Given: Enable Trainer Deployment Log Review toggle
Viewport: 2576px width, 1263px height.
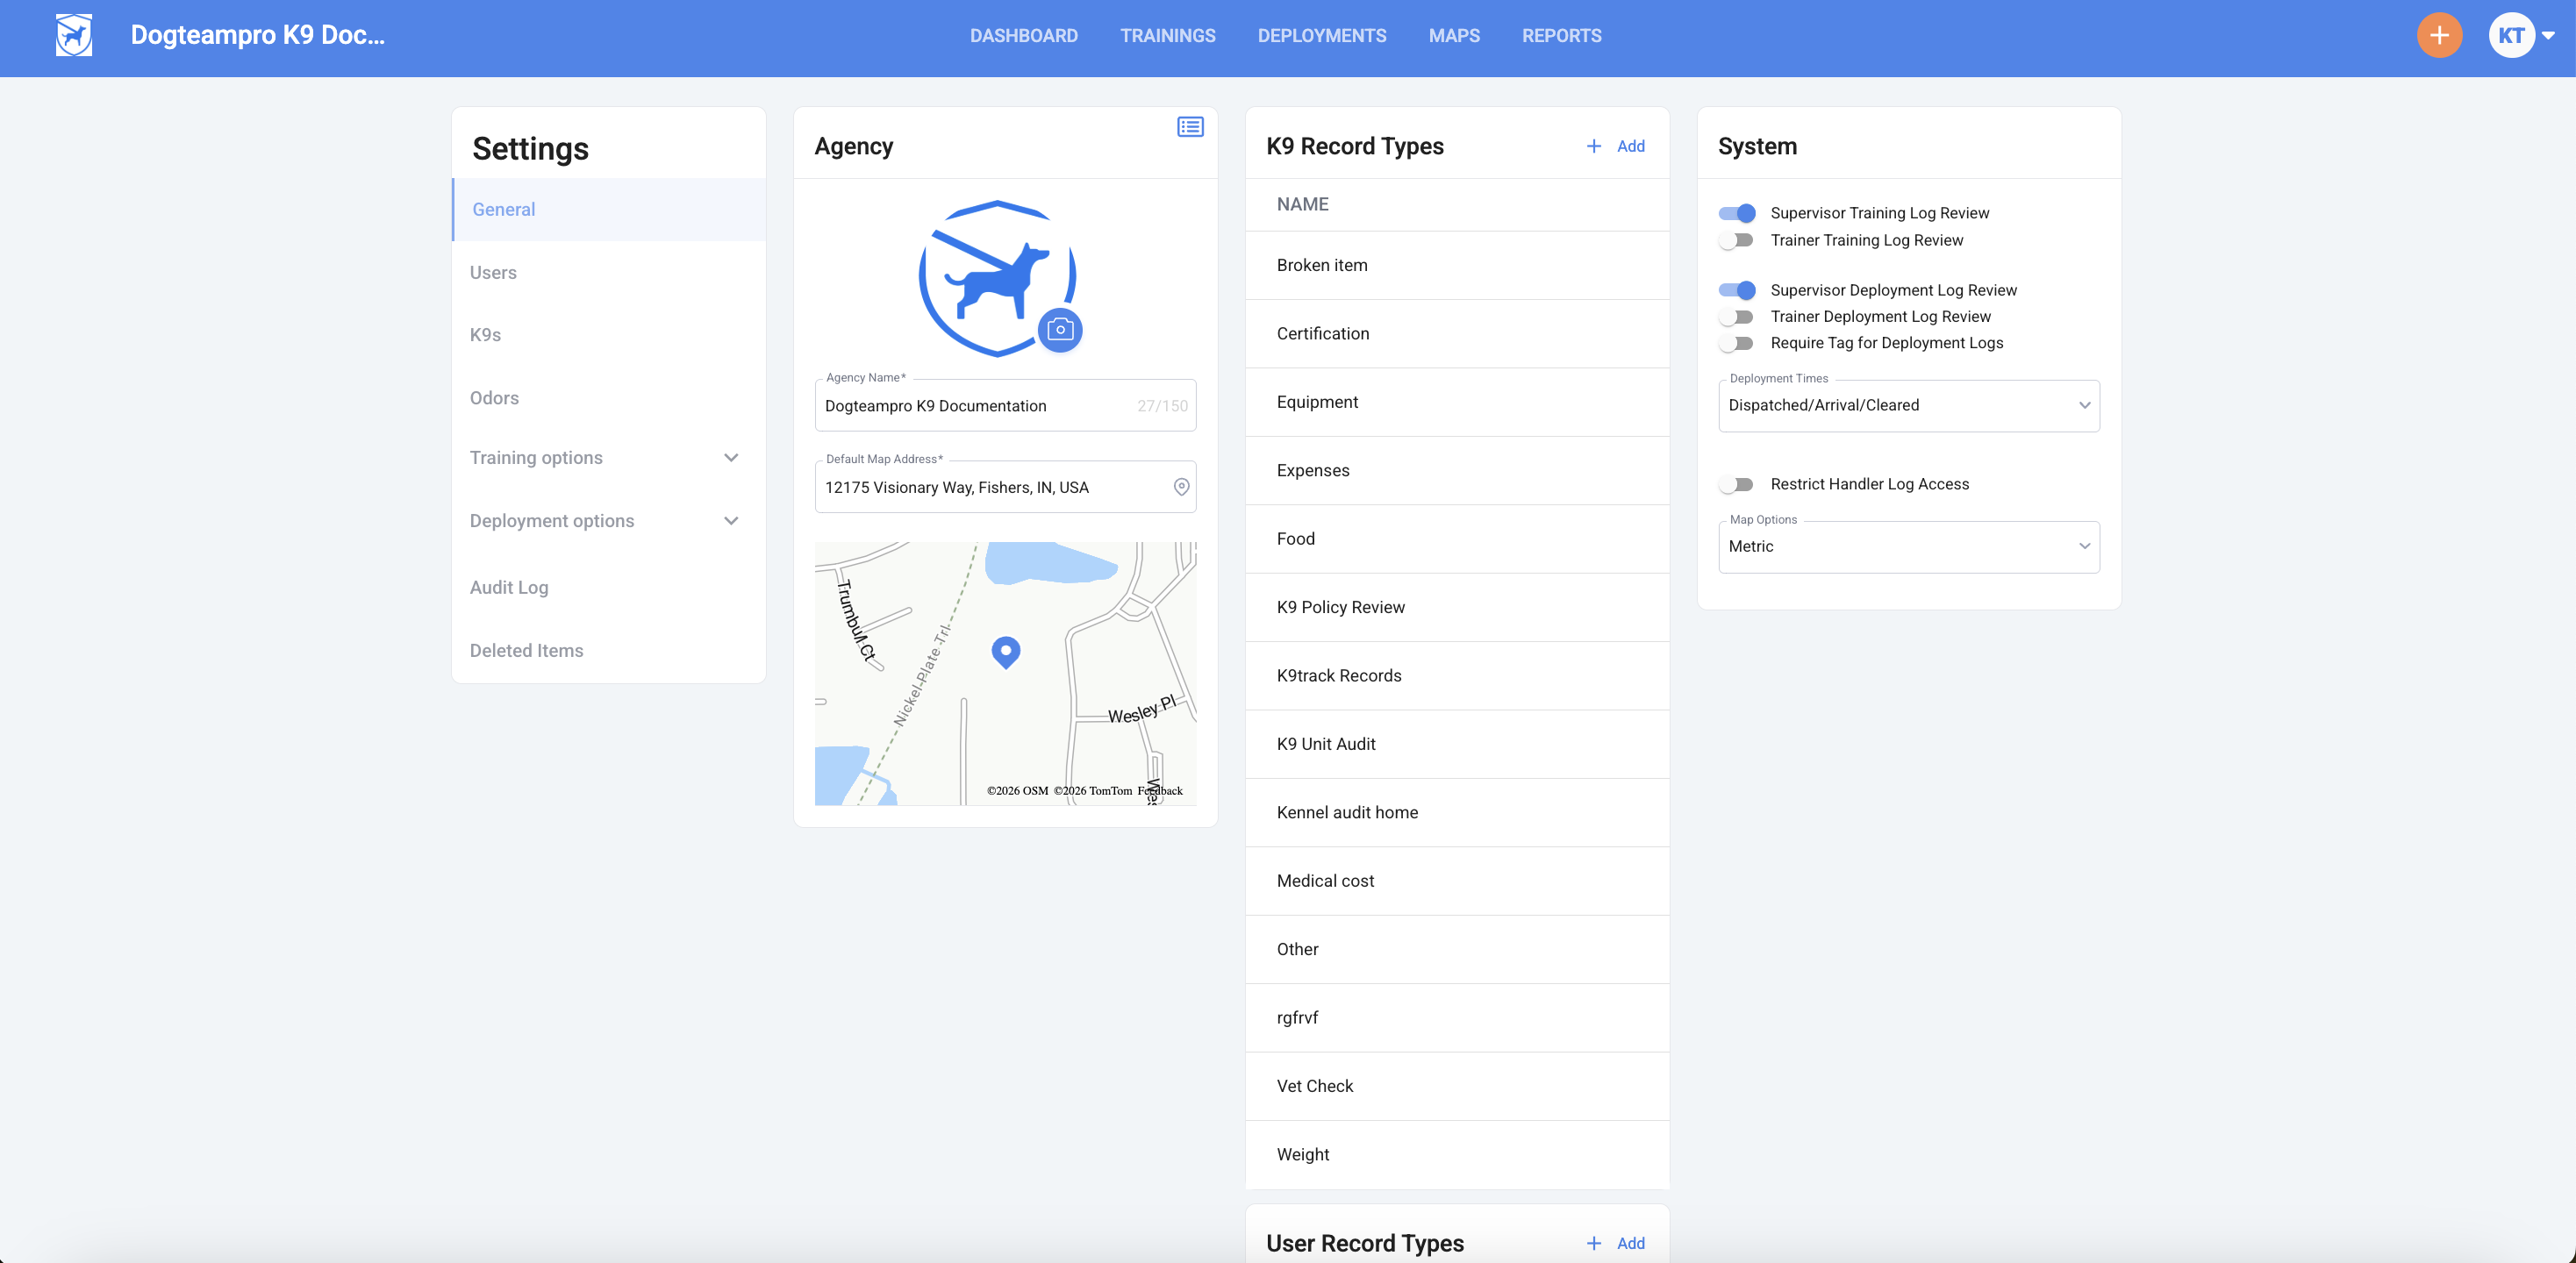Looking at the screenshot, I should point(1737,317).
